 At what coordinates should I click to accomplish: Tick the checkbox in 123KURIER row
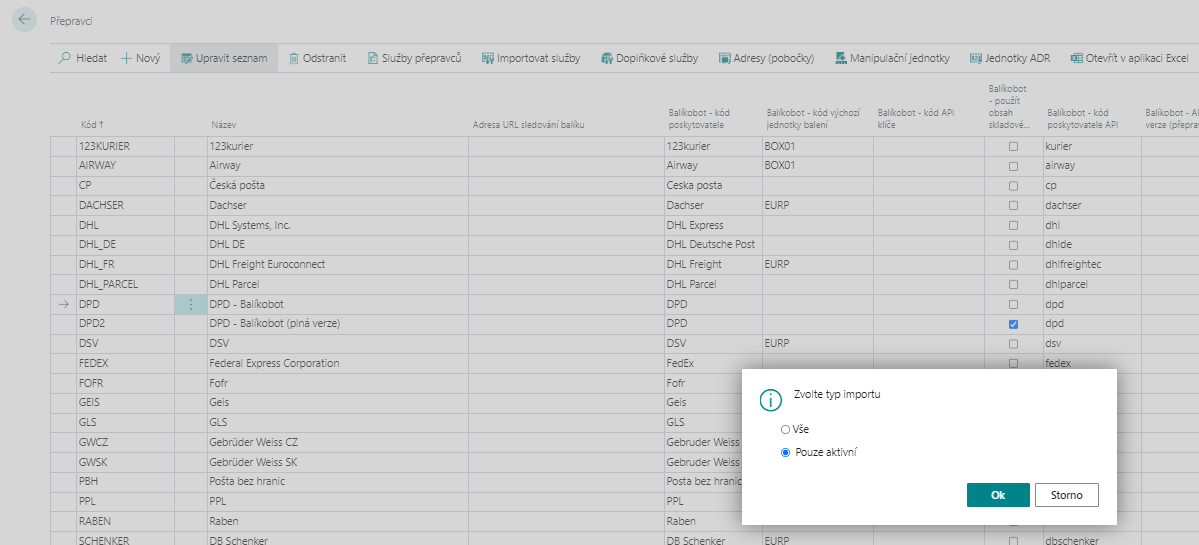(1013, 146)
